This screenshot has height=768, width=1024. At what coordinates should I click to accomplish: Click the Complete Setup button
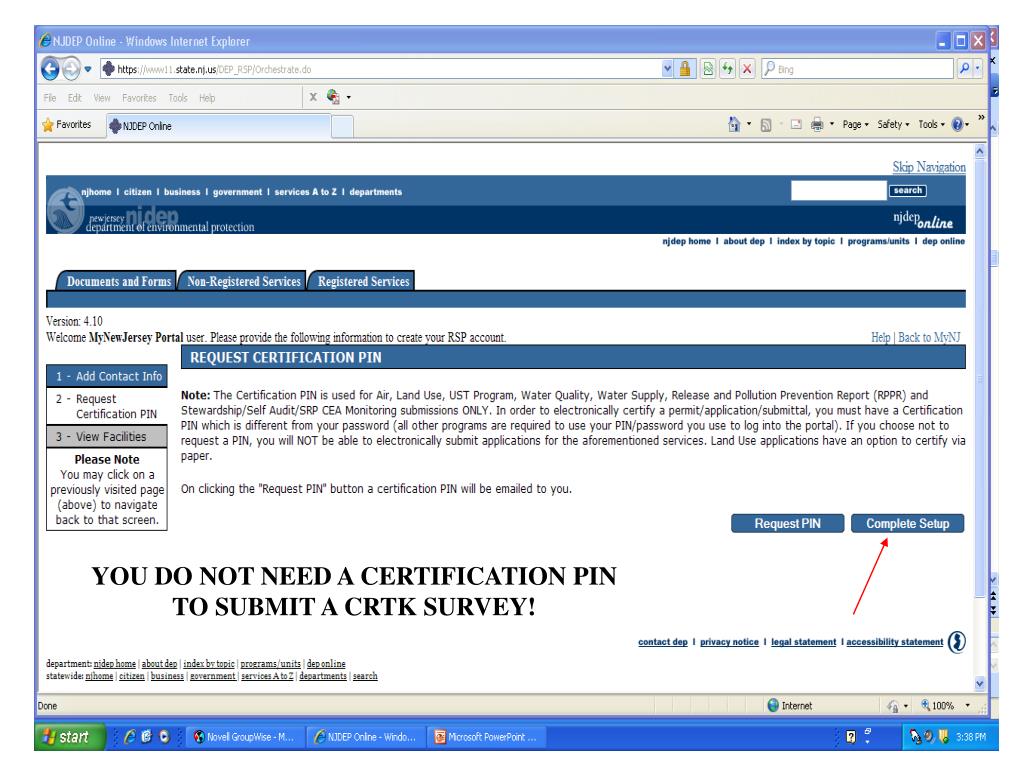pos(908,524)
